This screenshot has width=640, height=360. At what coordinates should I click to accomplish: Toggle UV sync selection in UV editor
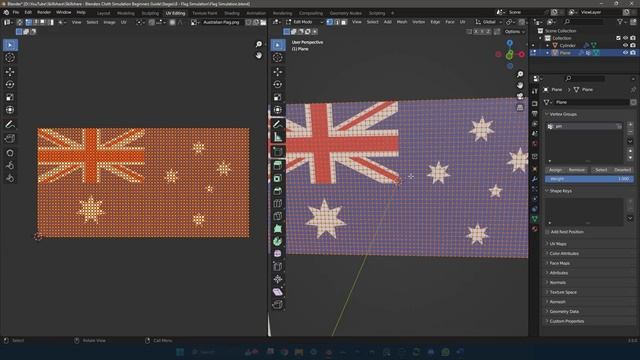(x=20, y=22)
